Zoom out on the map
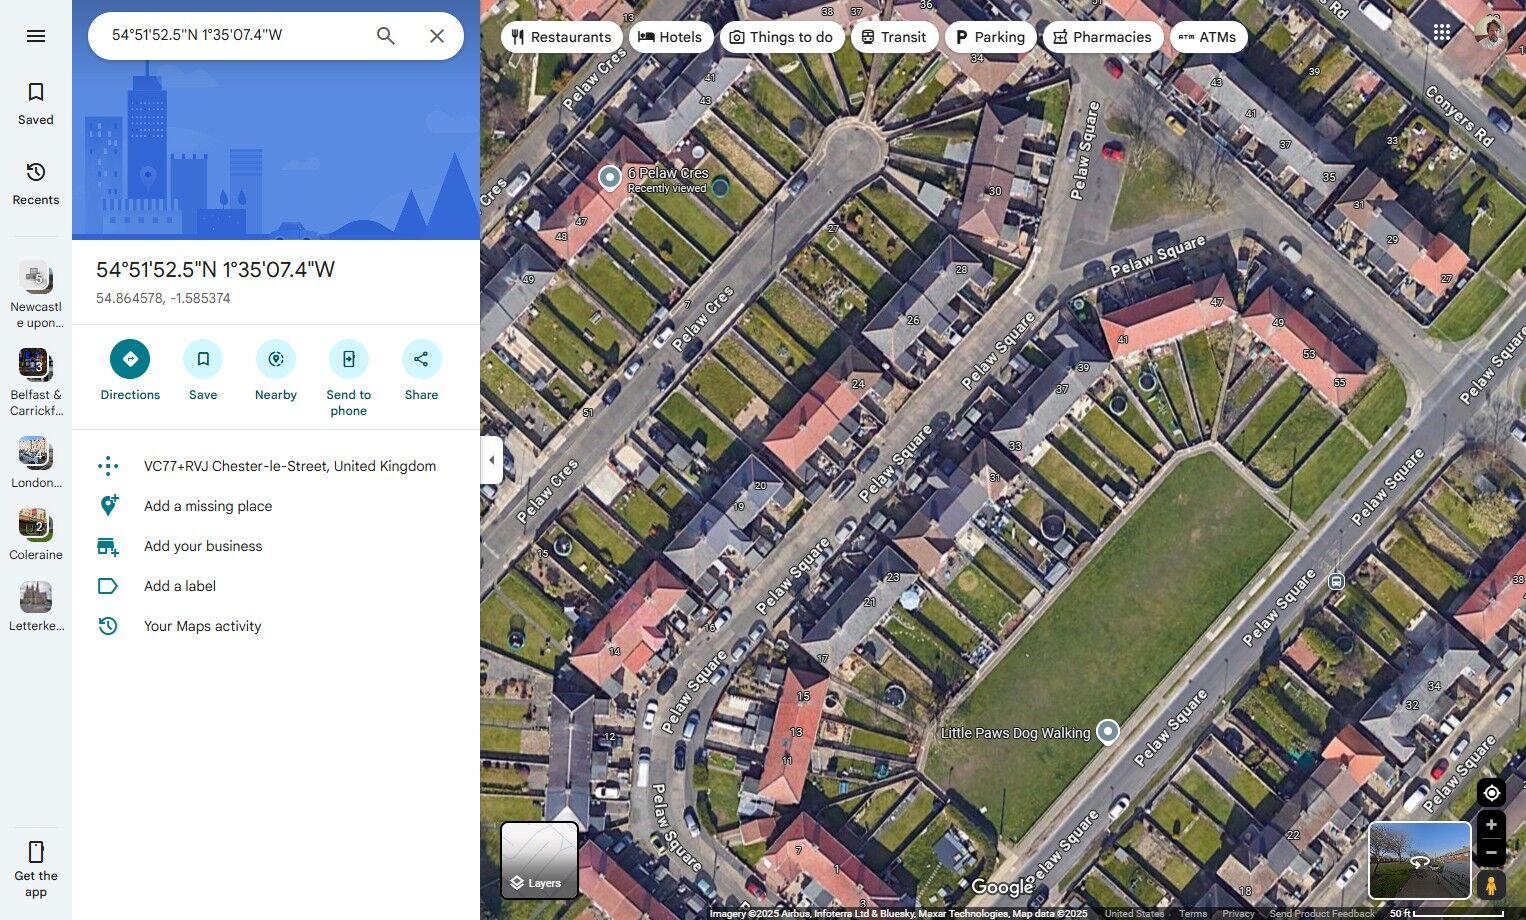This screenshot has height=920, width=1526. click(x=1491, y=853)
